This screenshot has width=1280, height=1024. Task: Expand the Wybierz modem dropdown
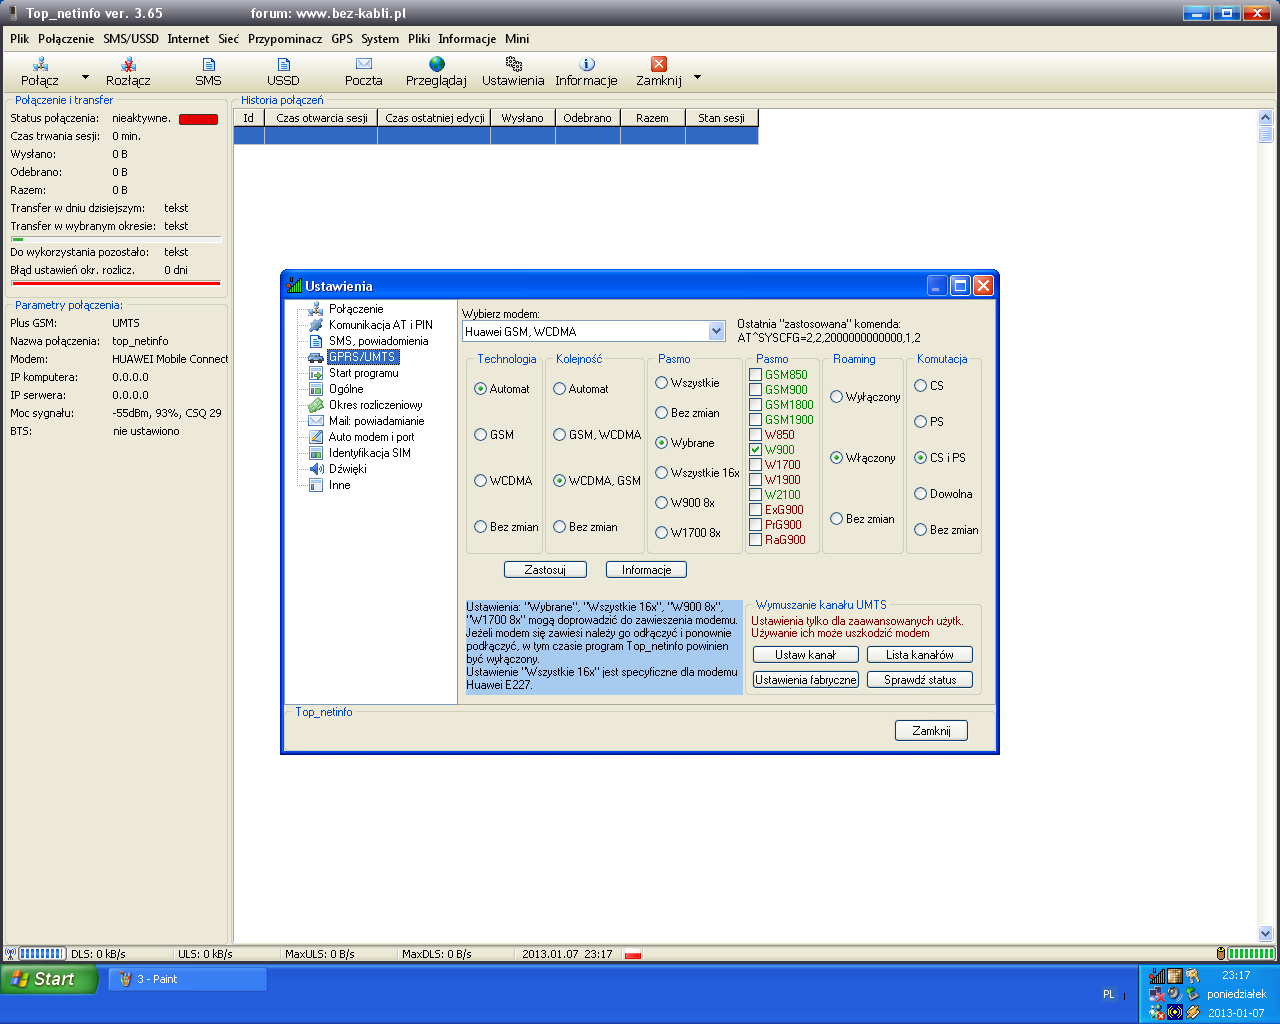click(716, 331)
